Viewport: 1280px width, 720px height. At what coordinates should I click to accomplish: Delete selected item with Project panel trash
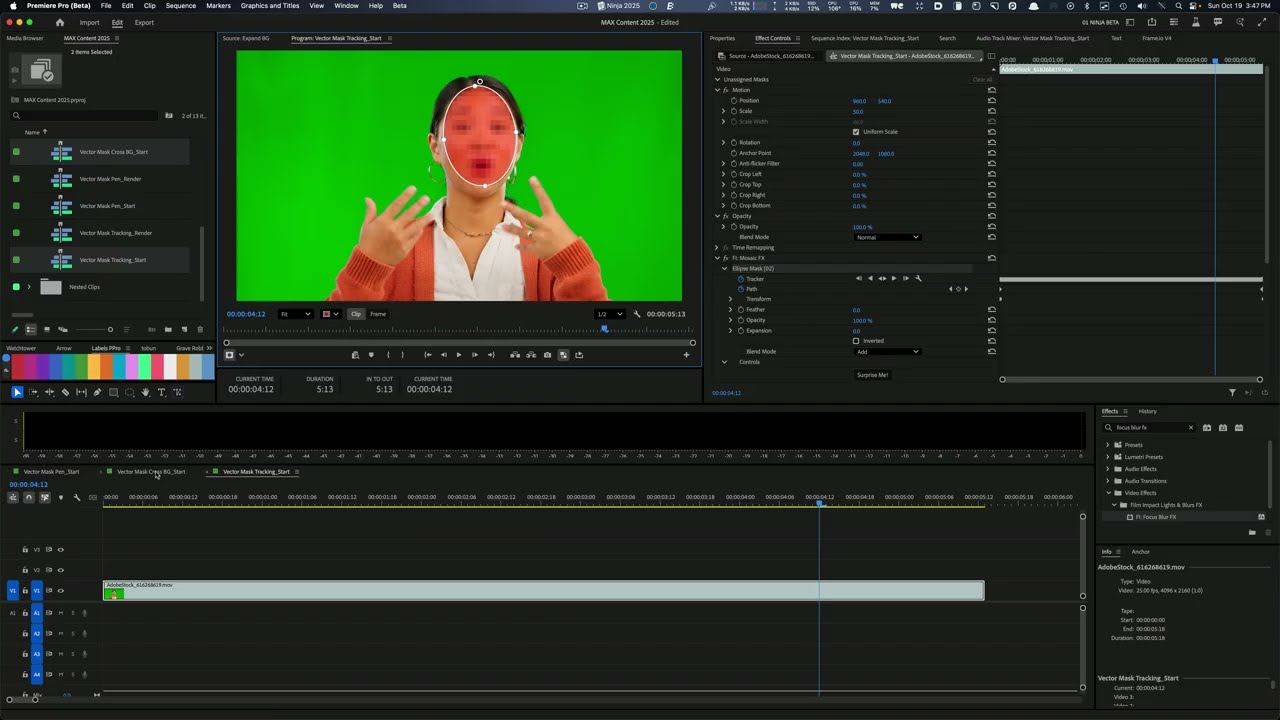[x=200, y=329]
